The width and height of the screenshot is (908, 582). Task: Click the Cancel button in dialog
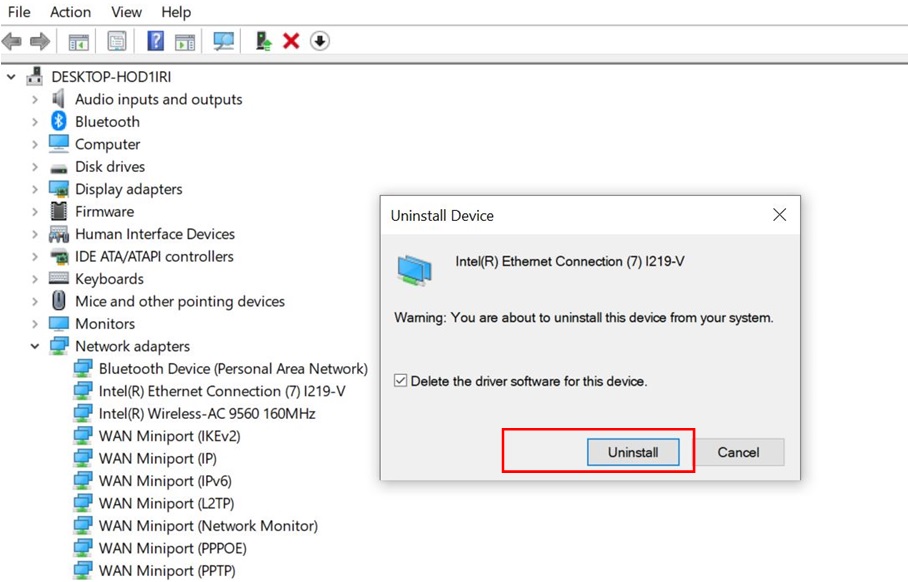click(738, 452)
